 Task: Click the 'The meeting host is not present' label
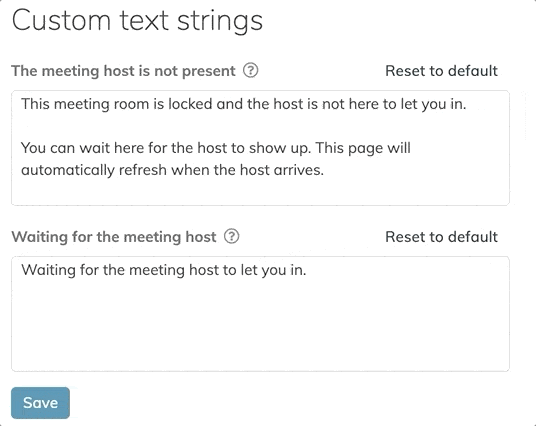pyautogui.click(x=123, y=71)
